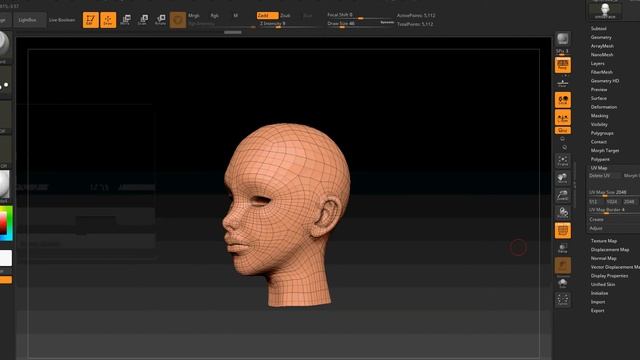640x360 pixels.
Task: Collapse the UV Map section
Action: (599, 168)
